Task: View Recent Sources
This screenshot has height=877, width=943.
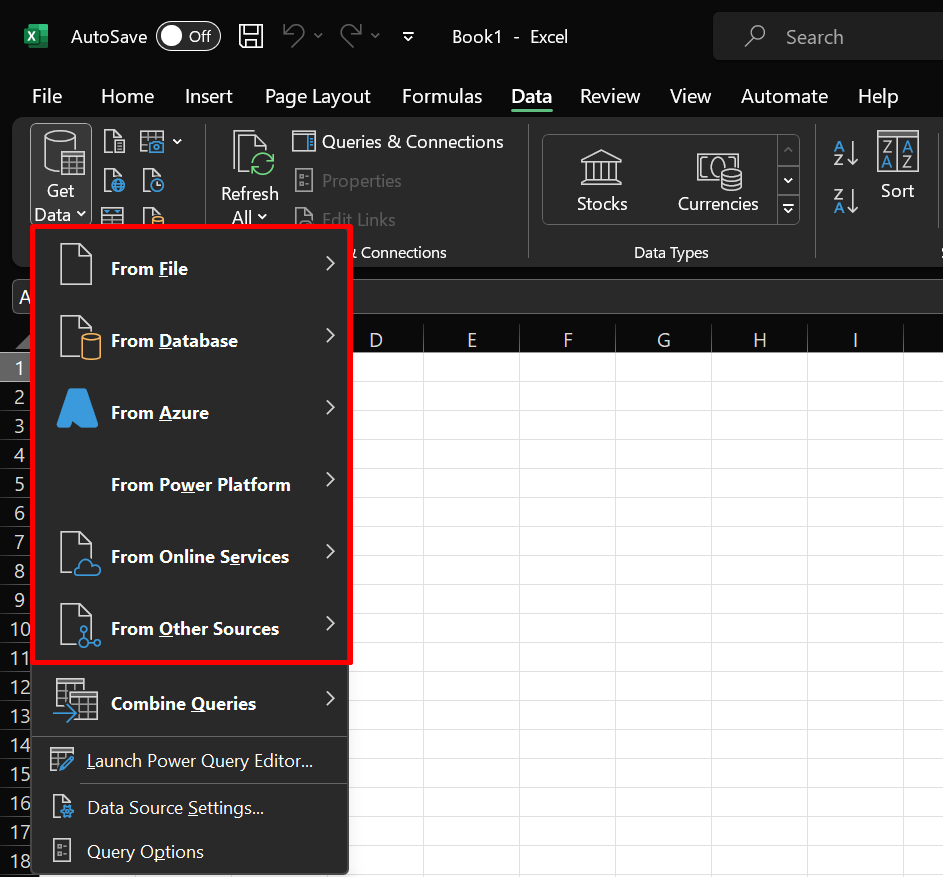Action: point(152,180)
